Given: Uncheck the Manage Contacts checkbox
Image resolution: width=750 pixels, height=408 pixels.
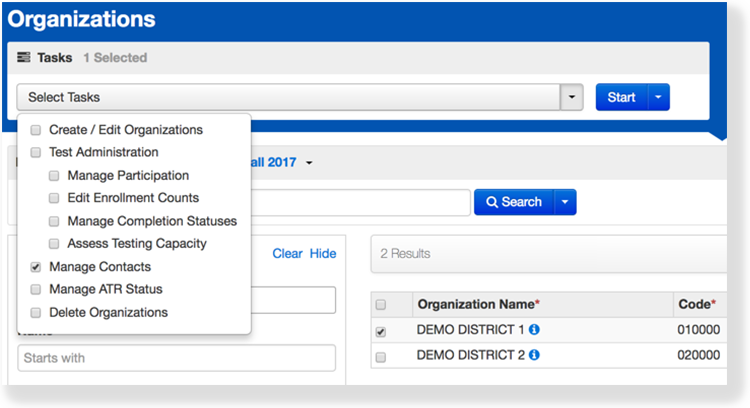Looking at the screenshot, I should click(36, 267).
